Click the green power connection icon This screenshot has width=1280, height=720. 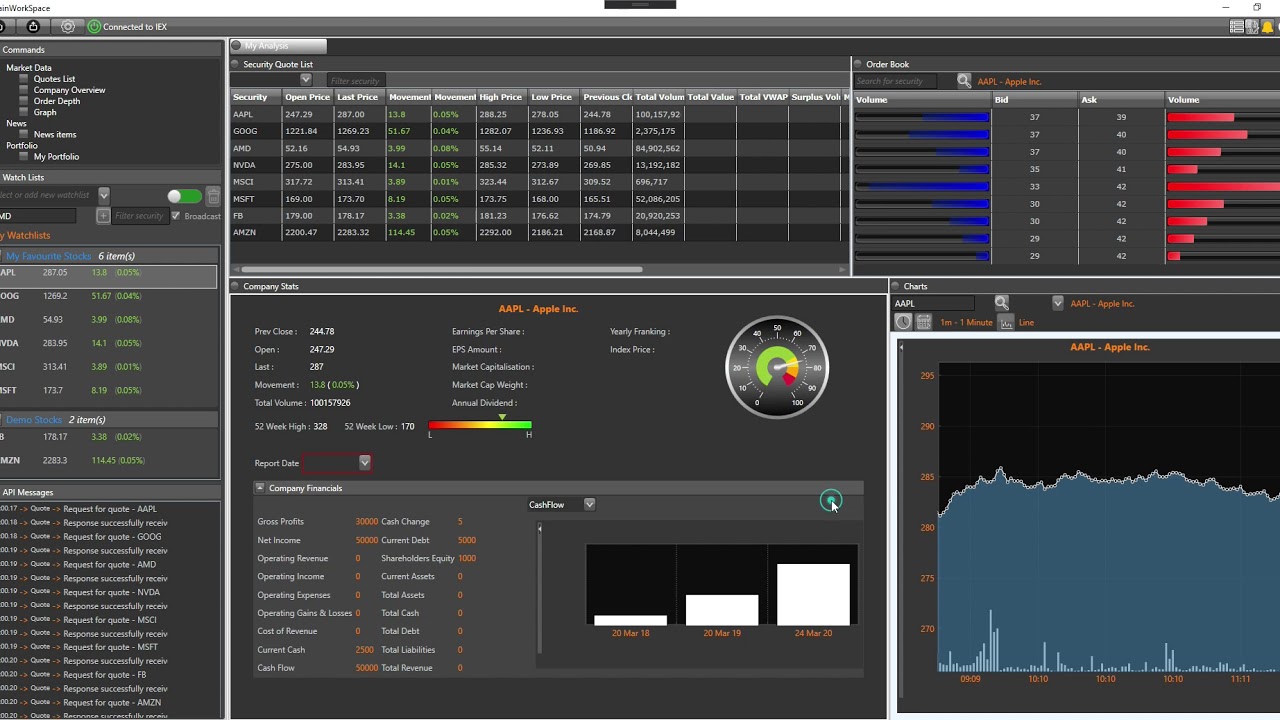click(x=94, y=27)
